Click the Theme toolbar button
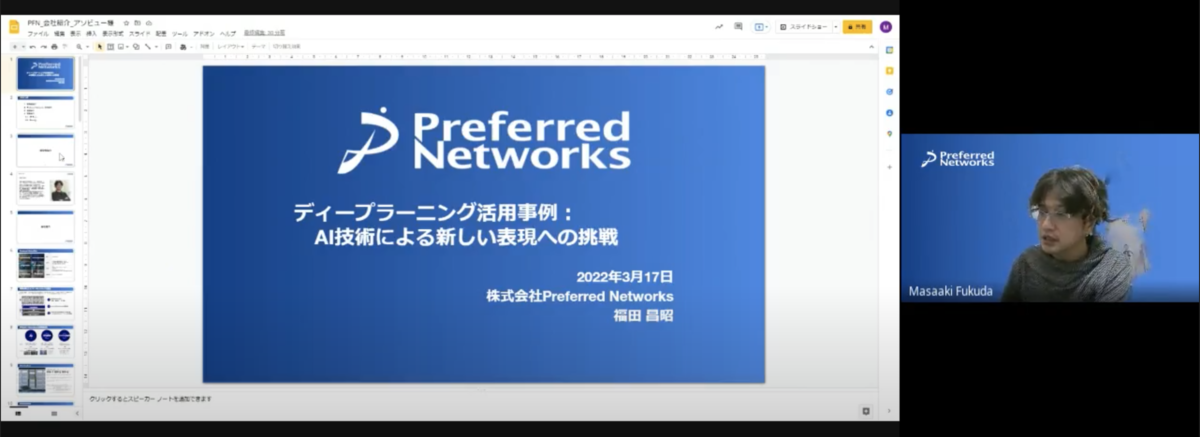This screenshot has width=1200, height=437. [259, 46]
